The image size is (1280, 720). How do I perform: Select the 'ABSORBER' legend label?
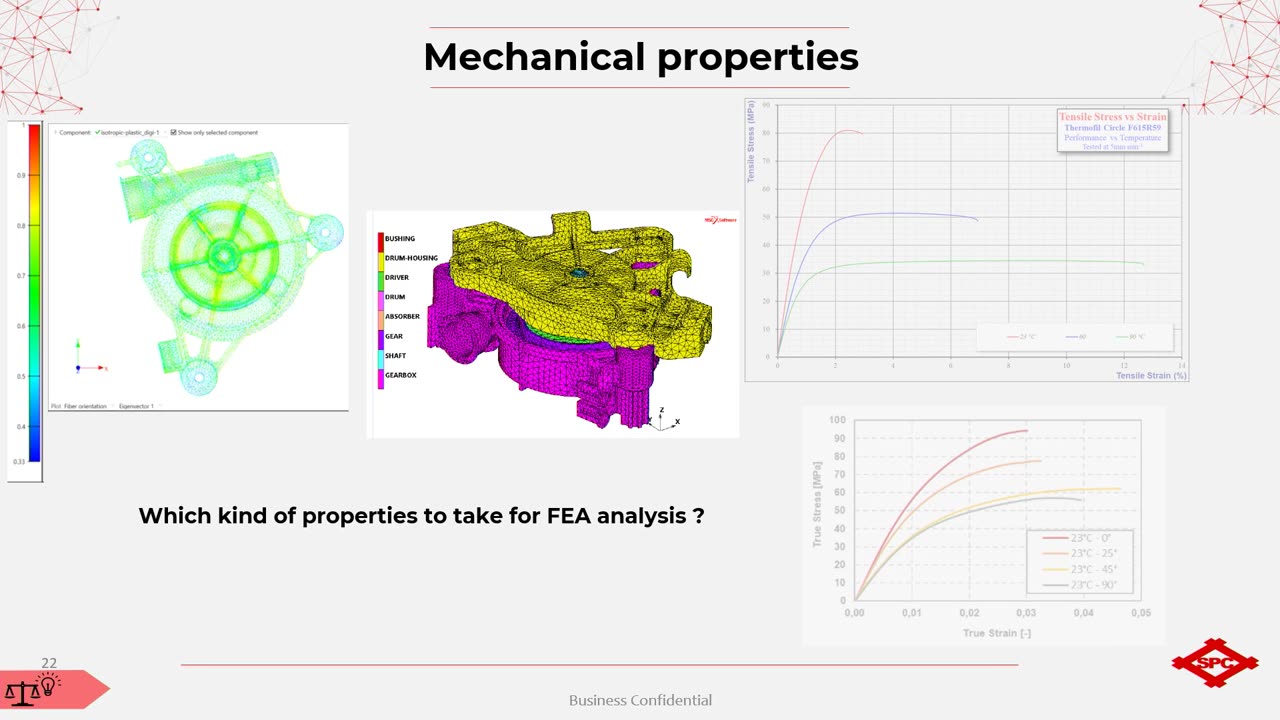point(402,317)
